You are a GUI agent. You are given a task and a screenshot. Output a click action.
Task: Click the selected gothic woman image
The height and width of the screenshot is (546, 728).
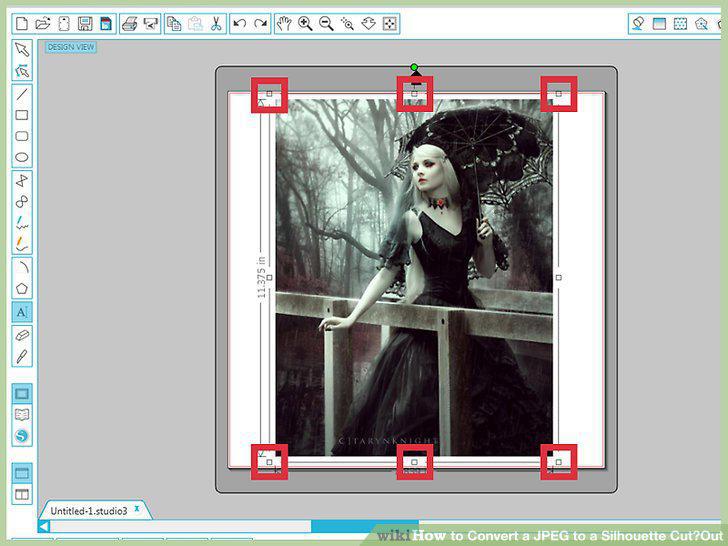414,278
